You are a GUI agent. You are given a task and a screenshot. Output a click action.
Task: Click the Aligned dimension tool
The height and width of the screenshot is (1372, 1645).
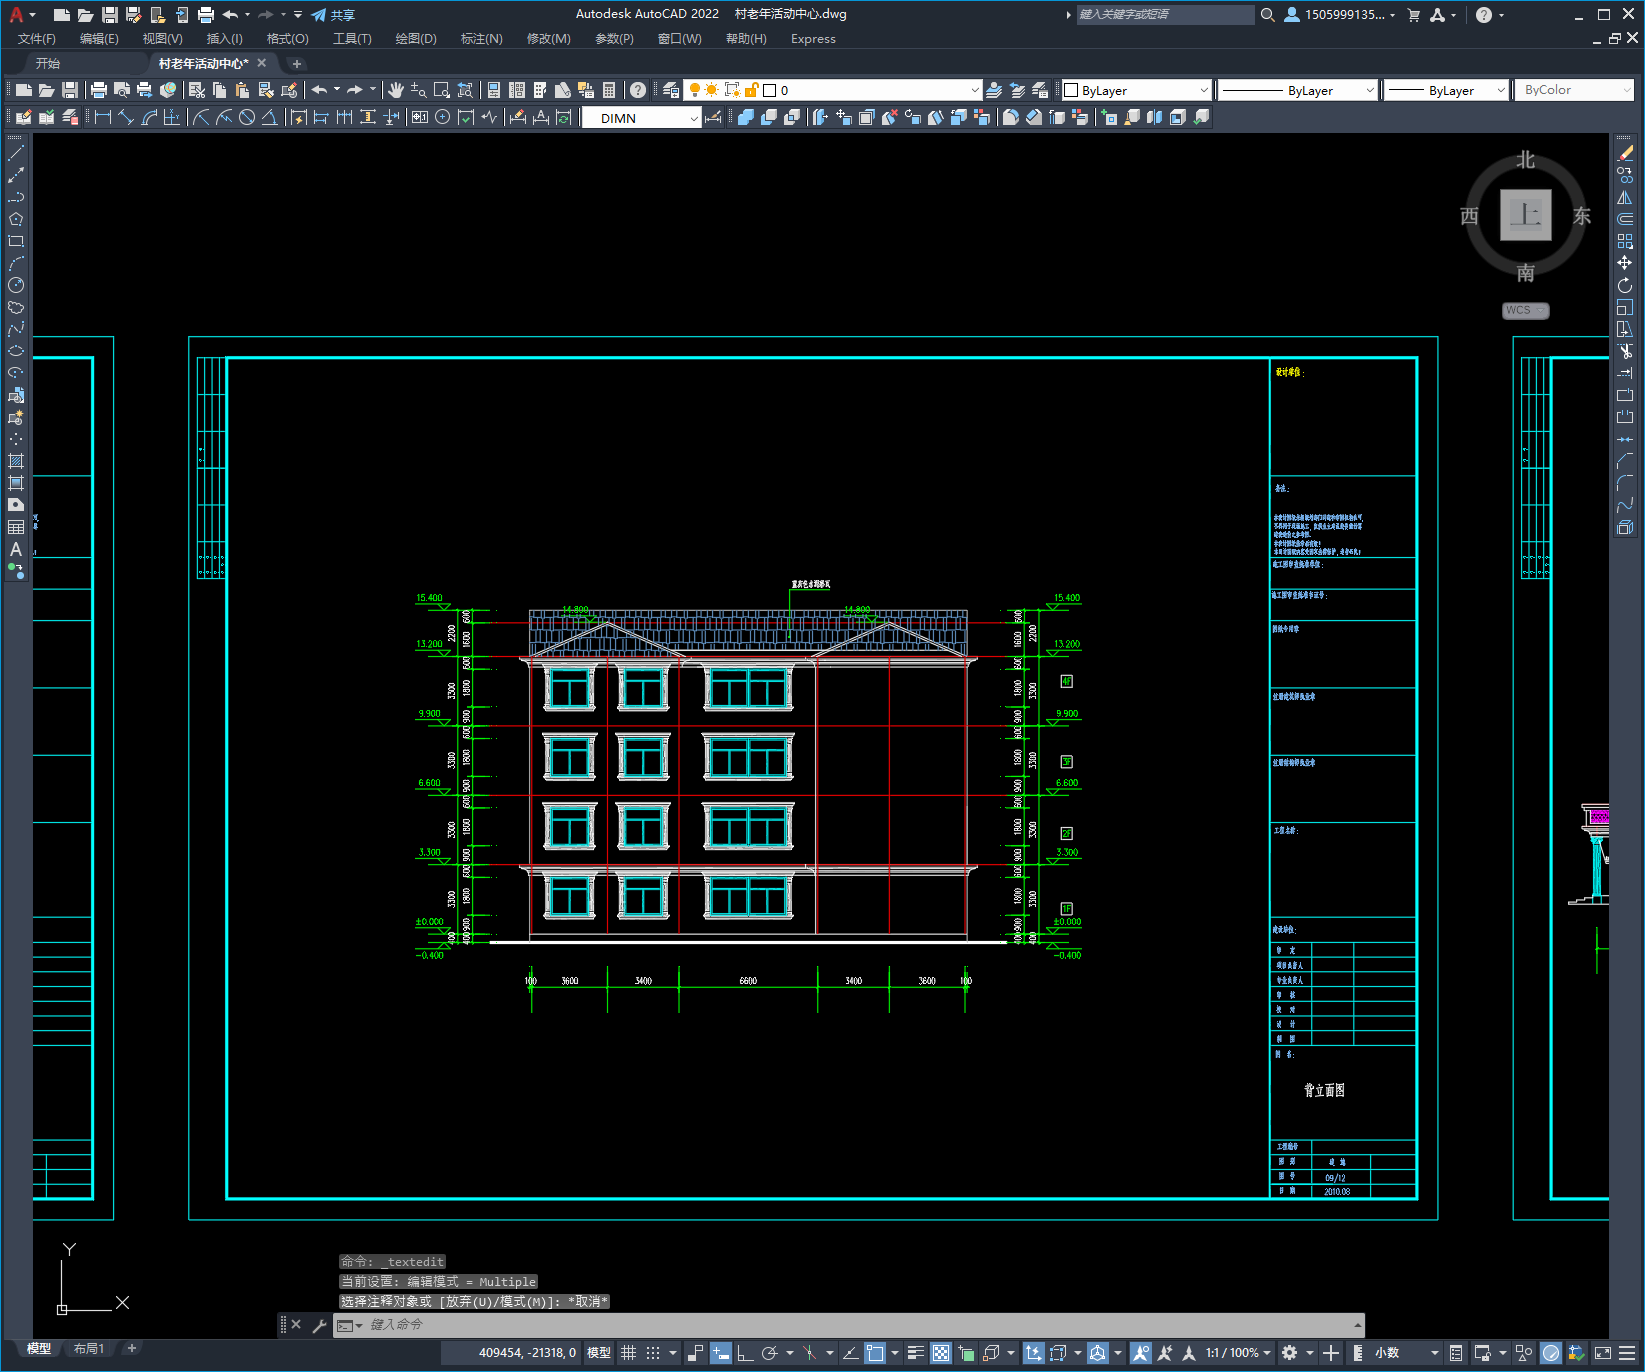pyautogui.click(x=126, y=117)
